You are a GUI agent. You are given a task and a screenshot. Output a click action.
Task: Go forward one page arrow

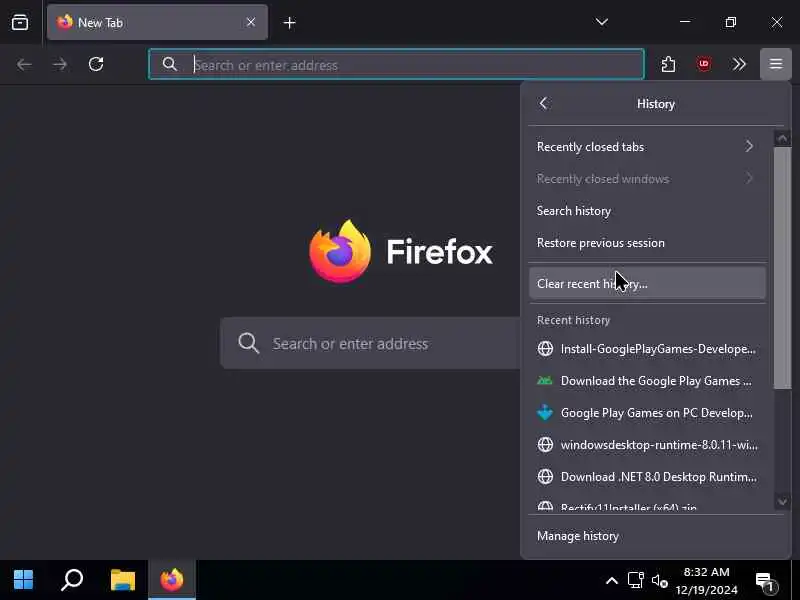click(x=60, y=64)
